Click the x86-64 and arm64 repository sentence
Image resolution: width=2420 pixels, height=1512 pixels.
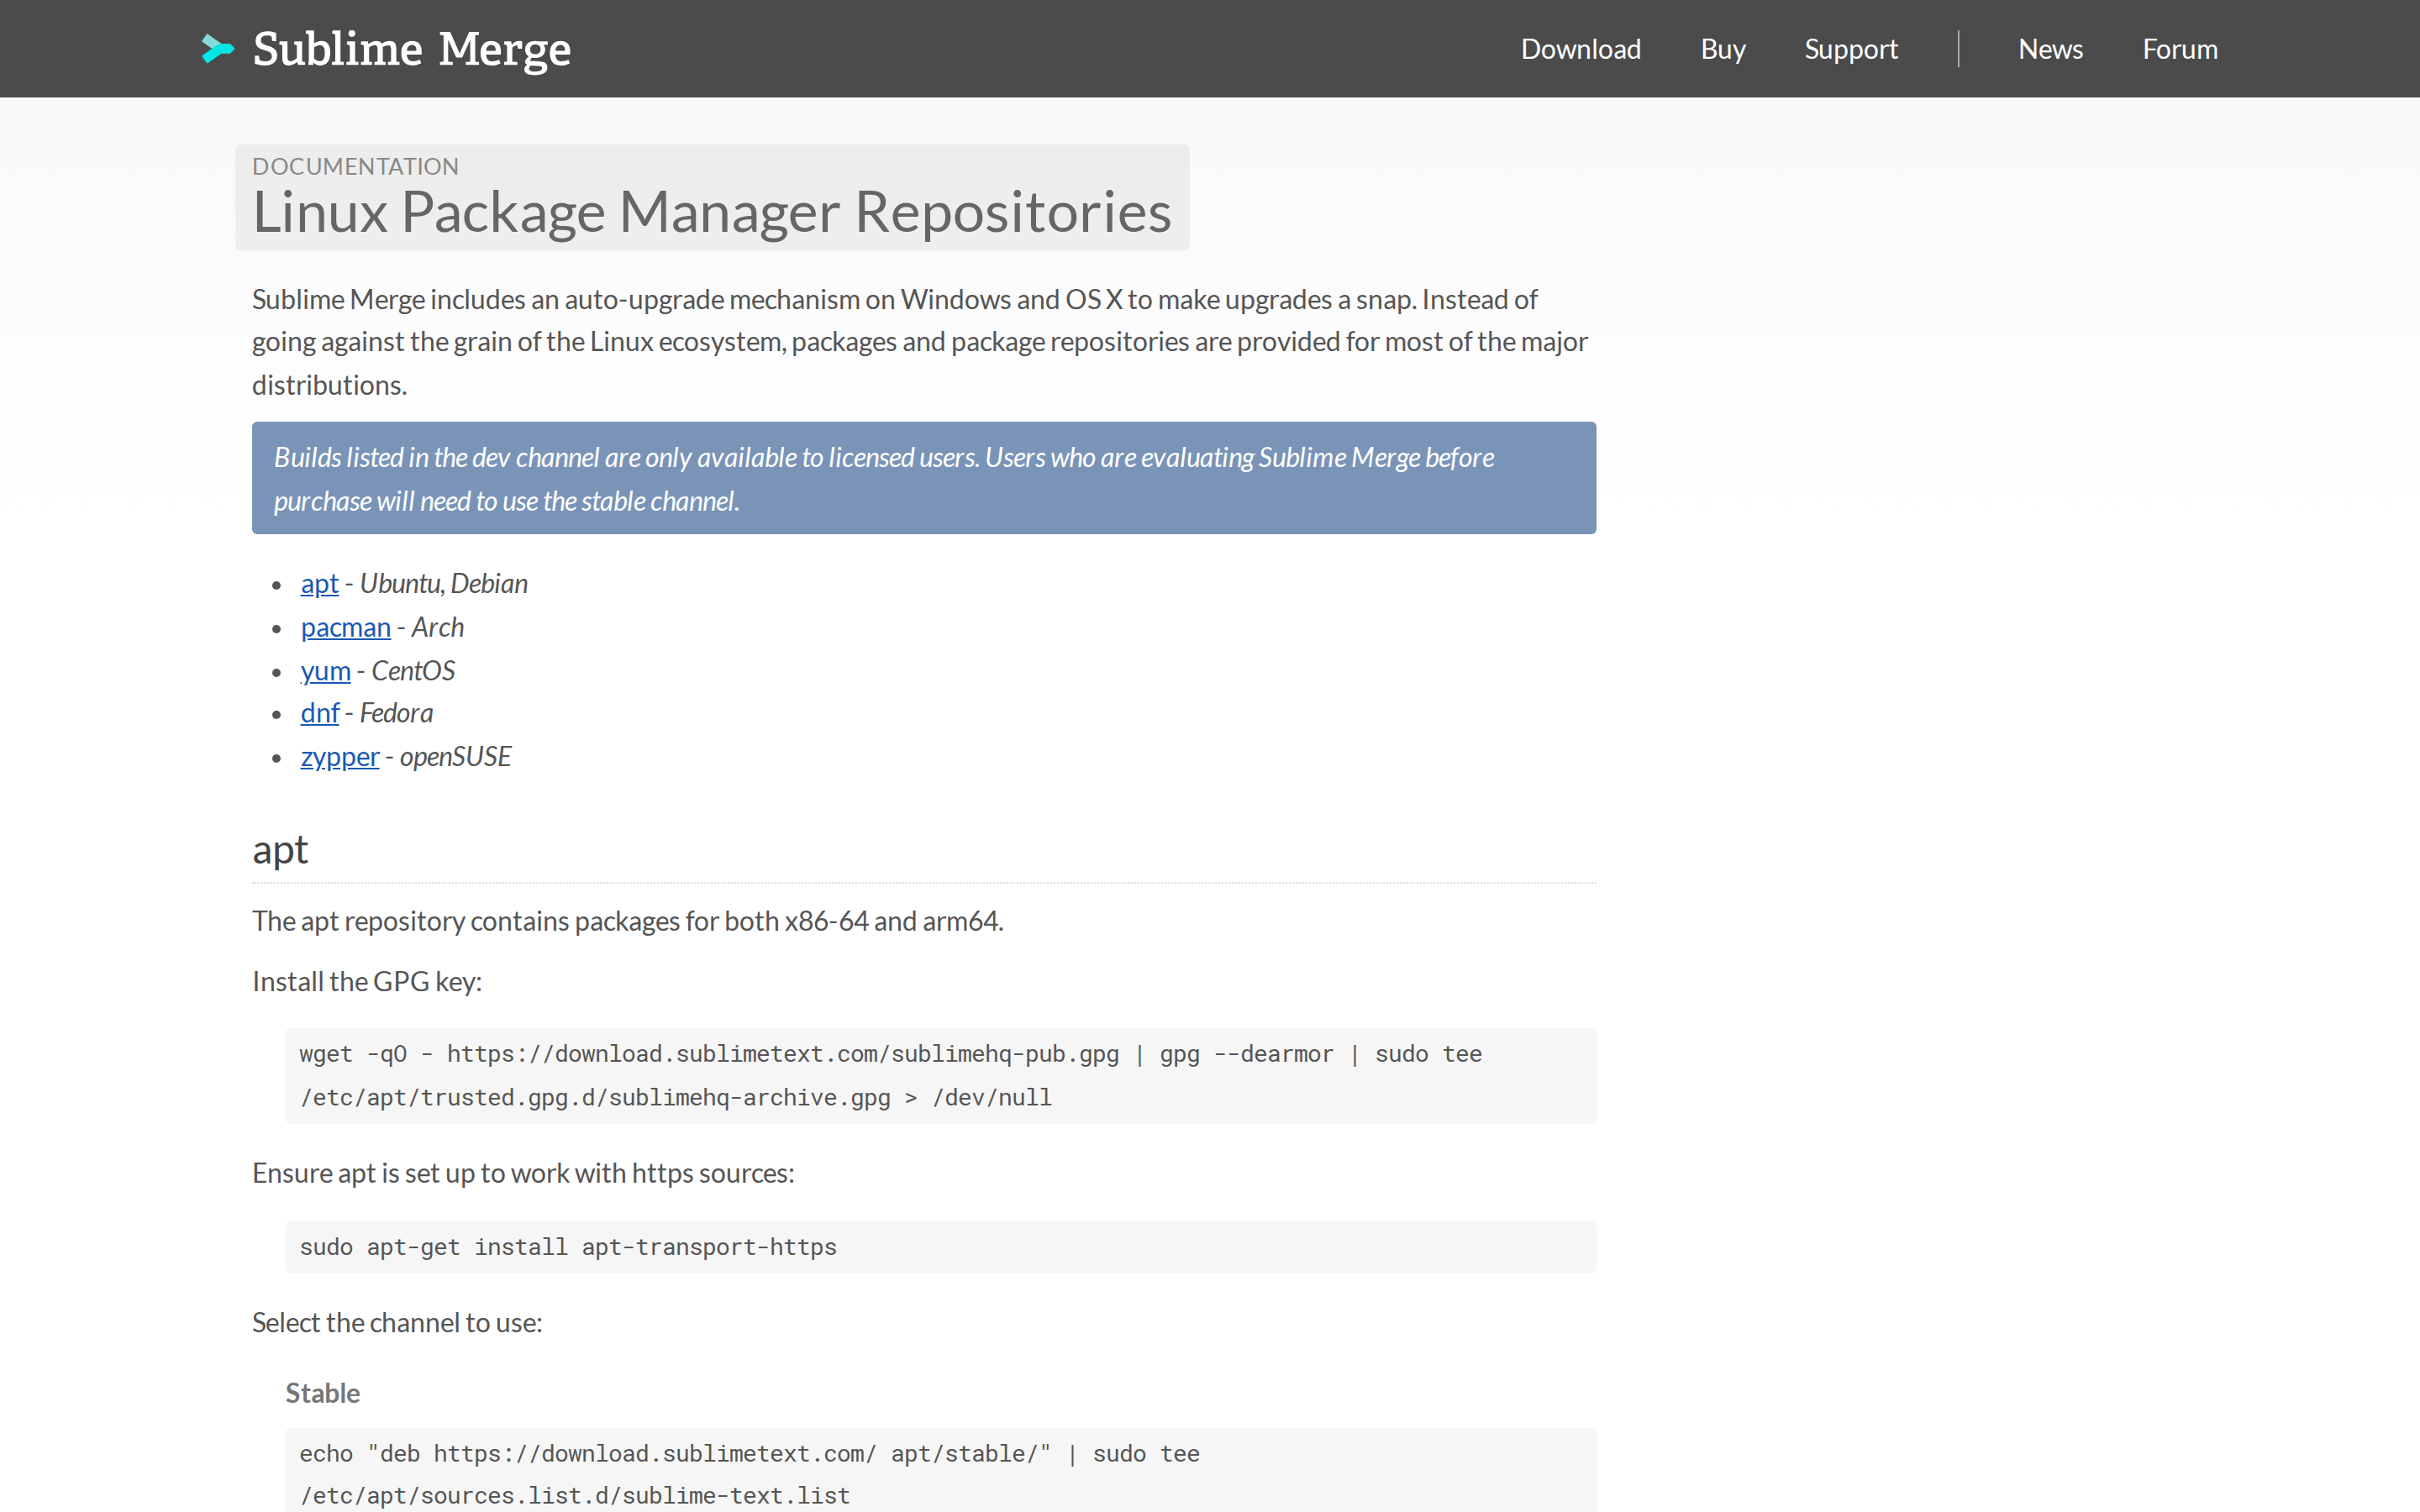coord(627,921)
